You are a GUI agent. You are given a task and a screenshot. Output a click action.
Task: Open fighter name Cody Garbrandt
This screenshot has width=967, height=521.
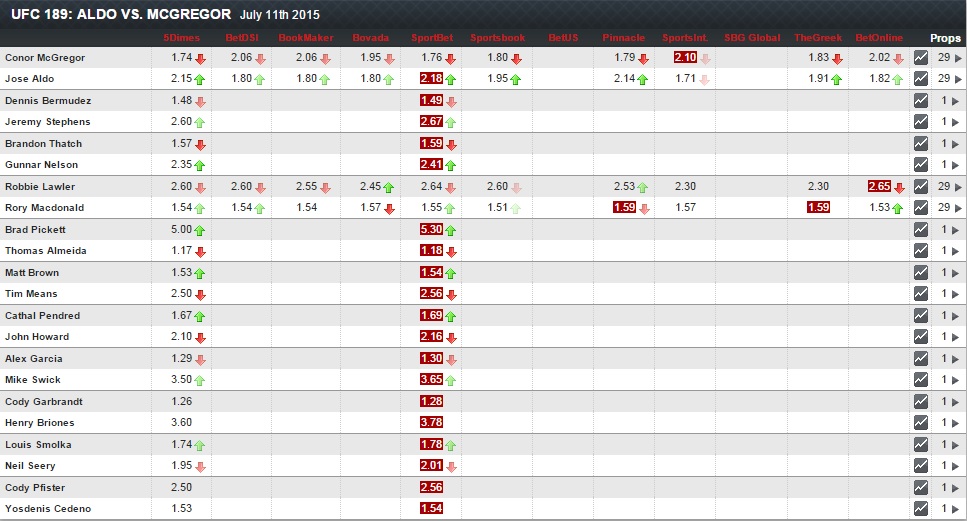pyautogui.click(x=44, y=402)
